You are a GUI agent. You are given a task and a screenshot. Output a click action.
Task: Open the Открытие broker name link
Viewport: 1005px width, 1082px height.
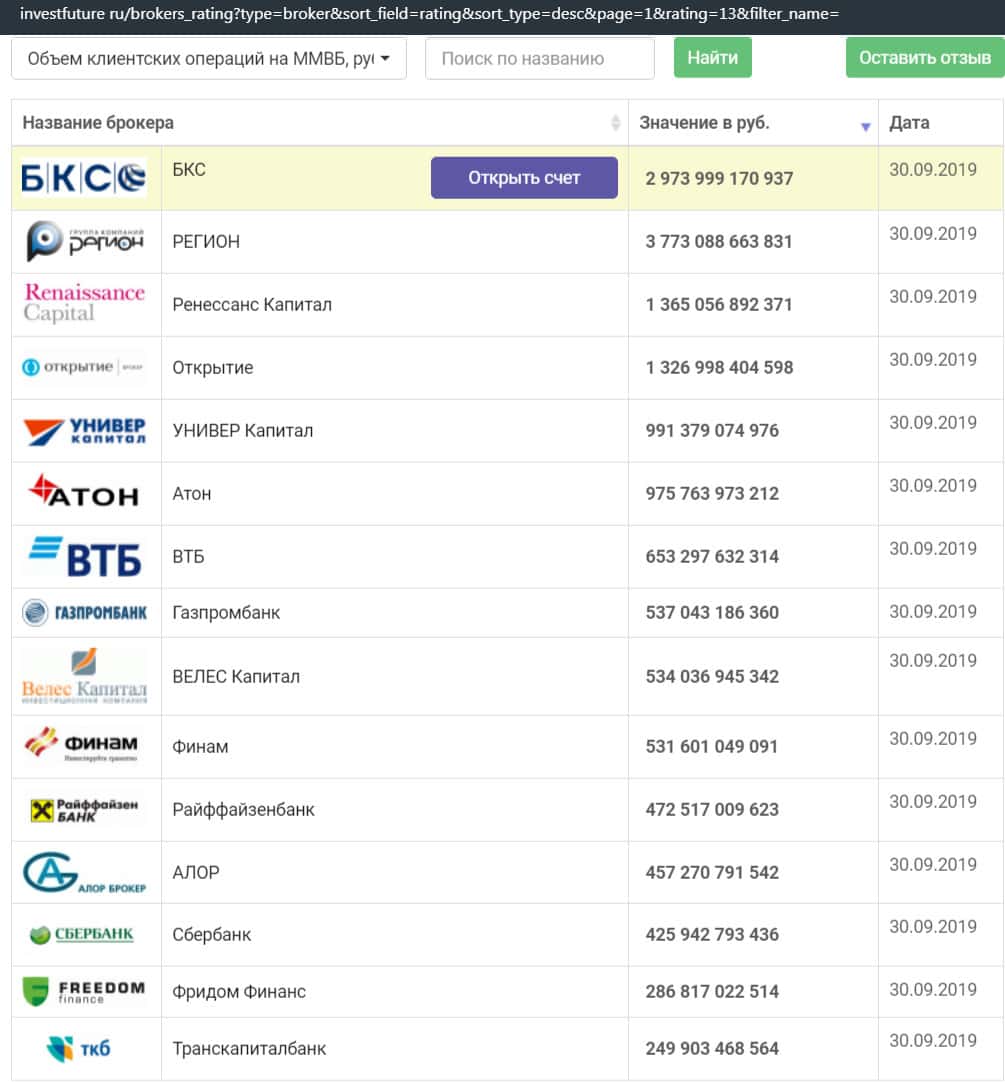(213, 367)
